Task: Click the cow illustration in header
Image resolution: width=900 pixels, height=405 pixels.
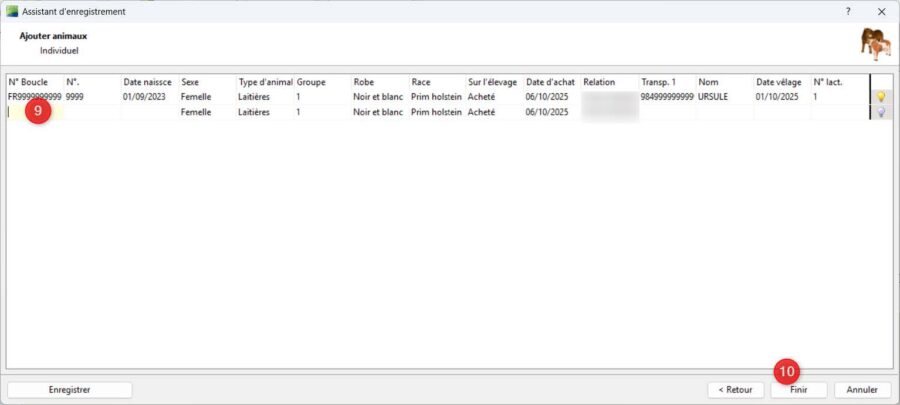Action: click(875, 45)
